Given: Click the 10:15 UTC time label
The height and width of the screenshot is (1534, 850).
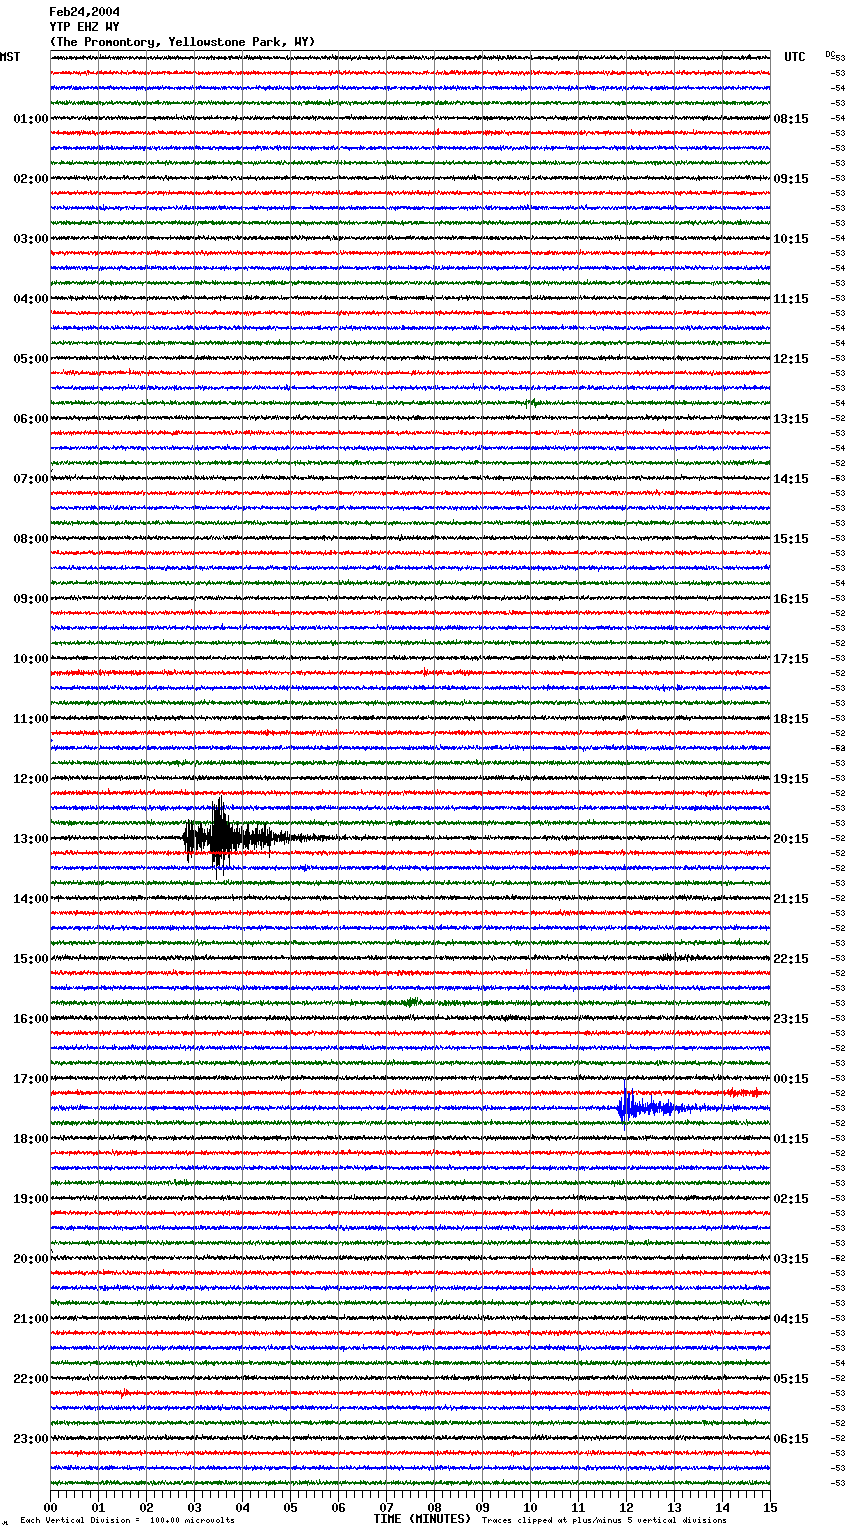Looking at the screenshot, I should [x=791, y=239].
